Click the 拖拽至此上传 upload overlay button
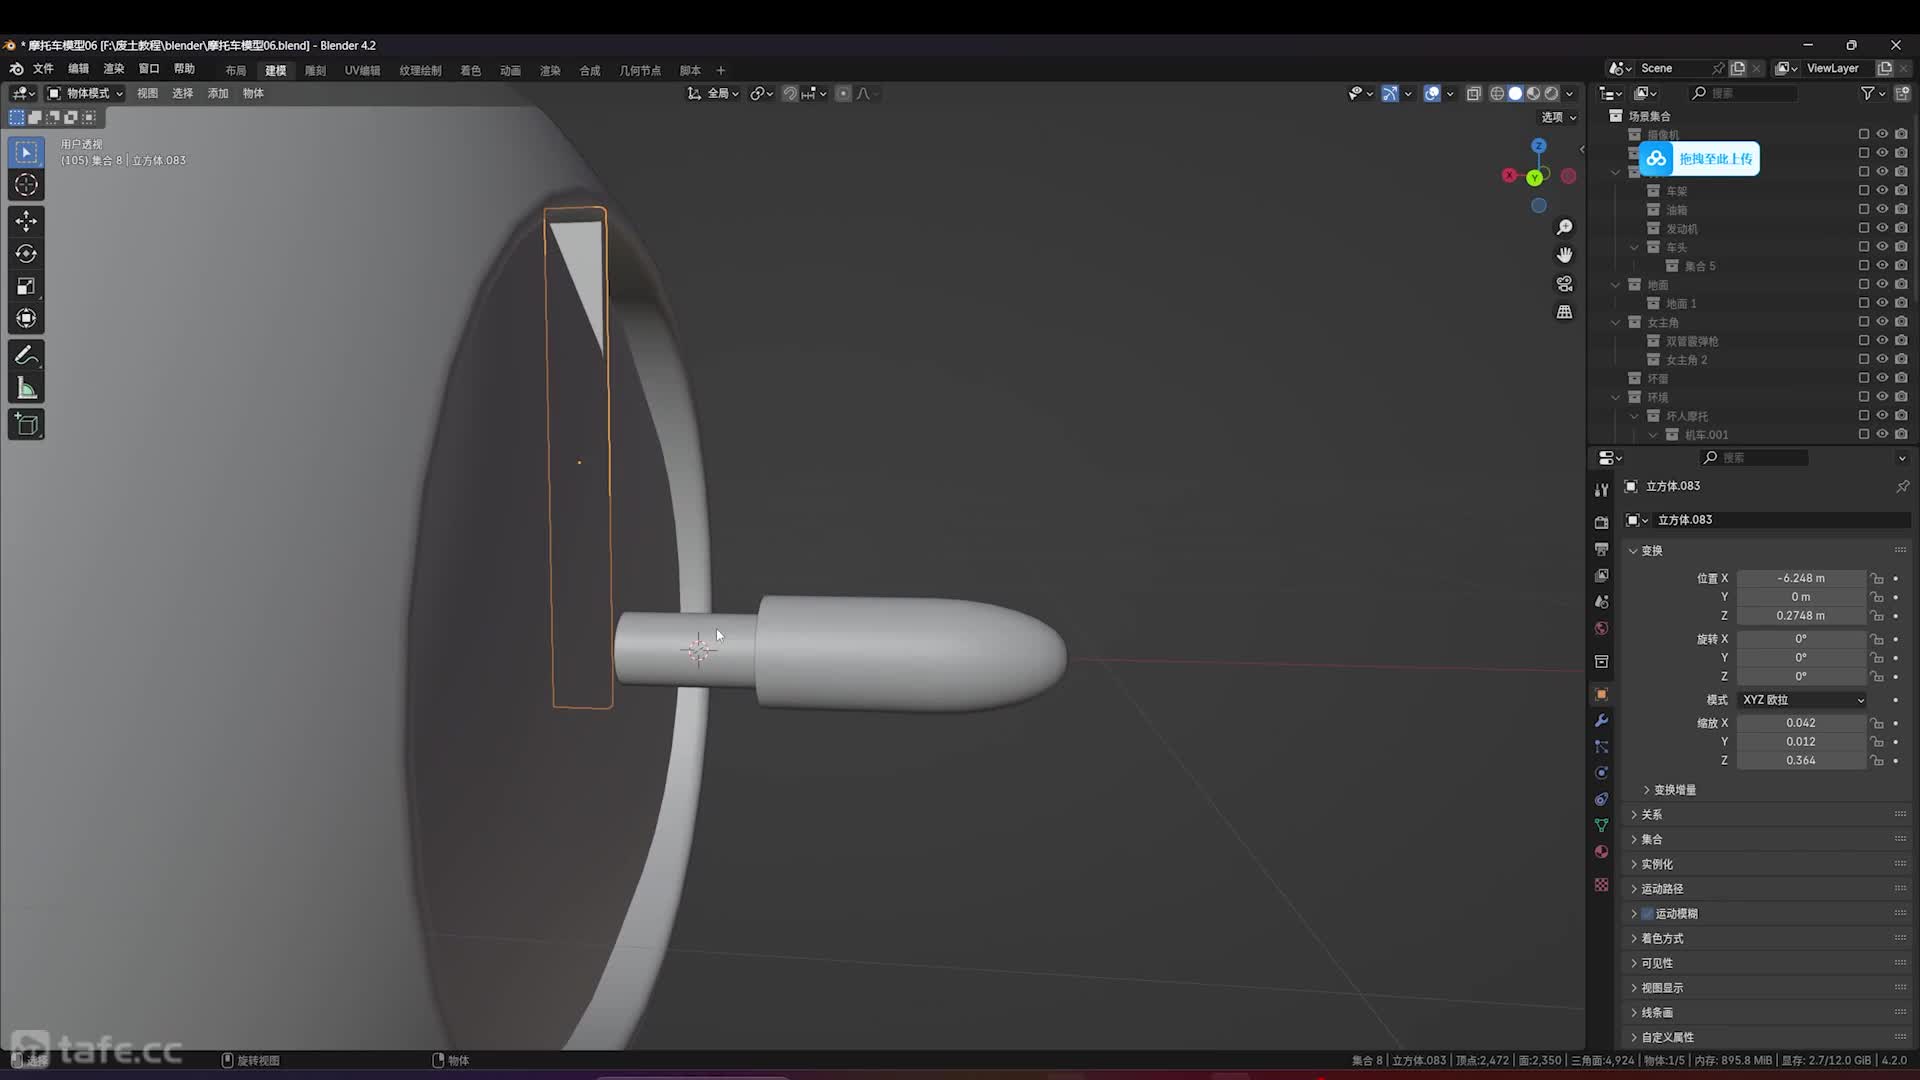Screen dimensions: 1920x1080 coord(1699,159)
